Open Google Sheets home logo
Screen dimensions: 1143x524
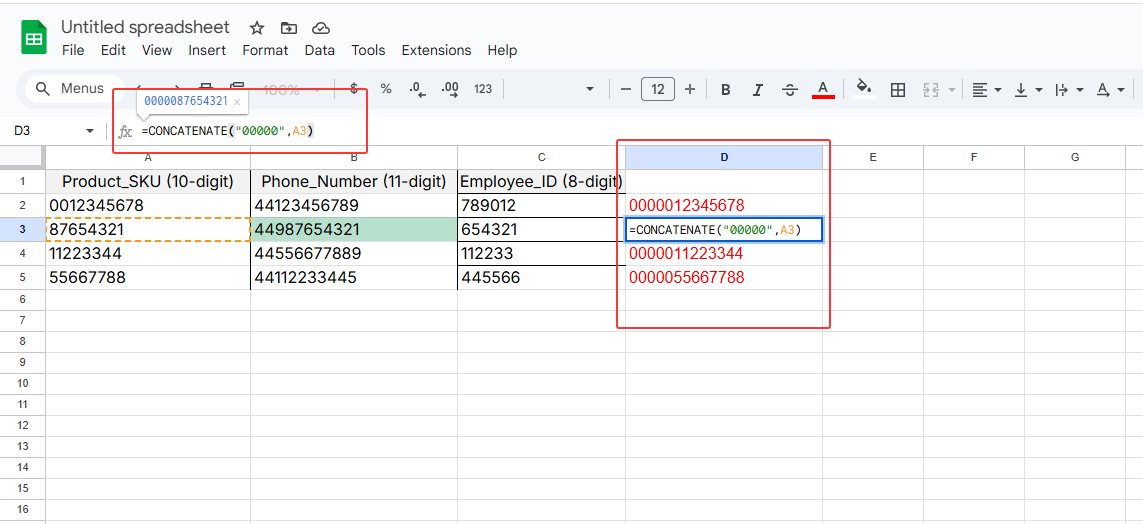coord(34,39)
